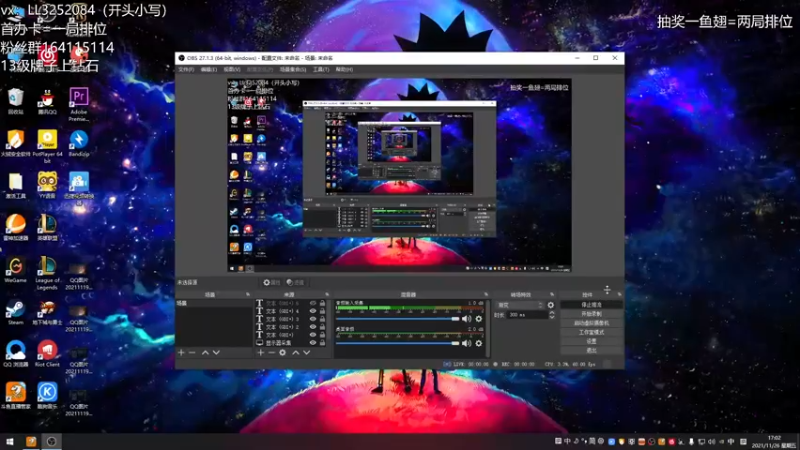This screenshot has height=450, width=800.
Task: Toggle visibility of the 显示器采集 source
Action: (313, 343)
